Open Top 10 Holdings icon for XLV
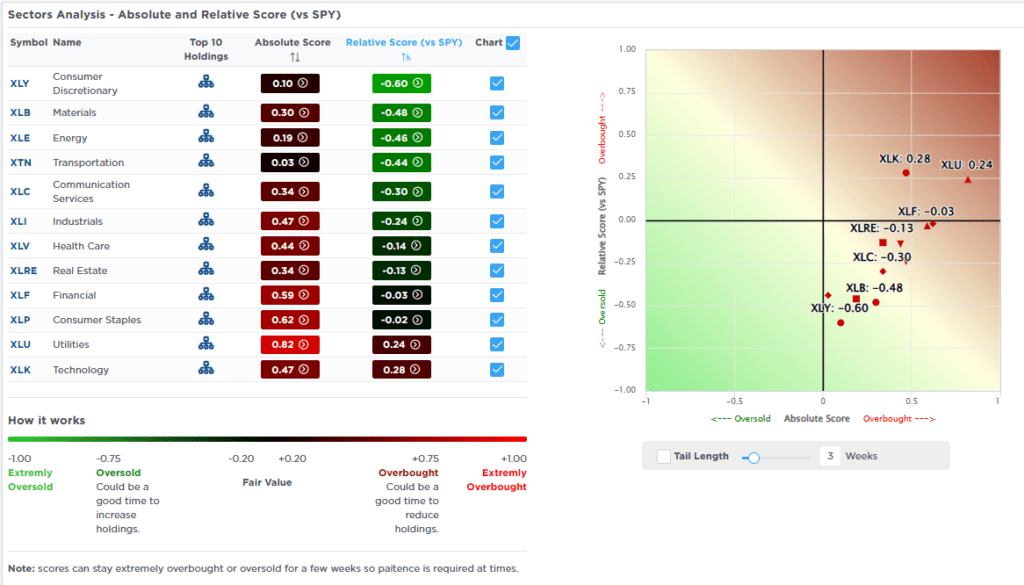Screen dimensions: 1024x585 pyautogui.click(x=206, y=244)
